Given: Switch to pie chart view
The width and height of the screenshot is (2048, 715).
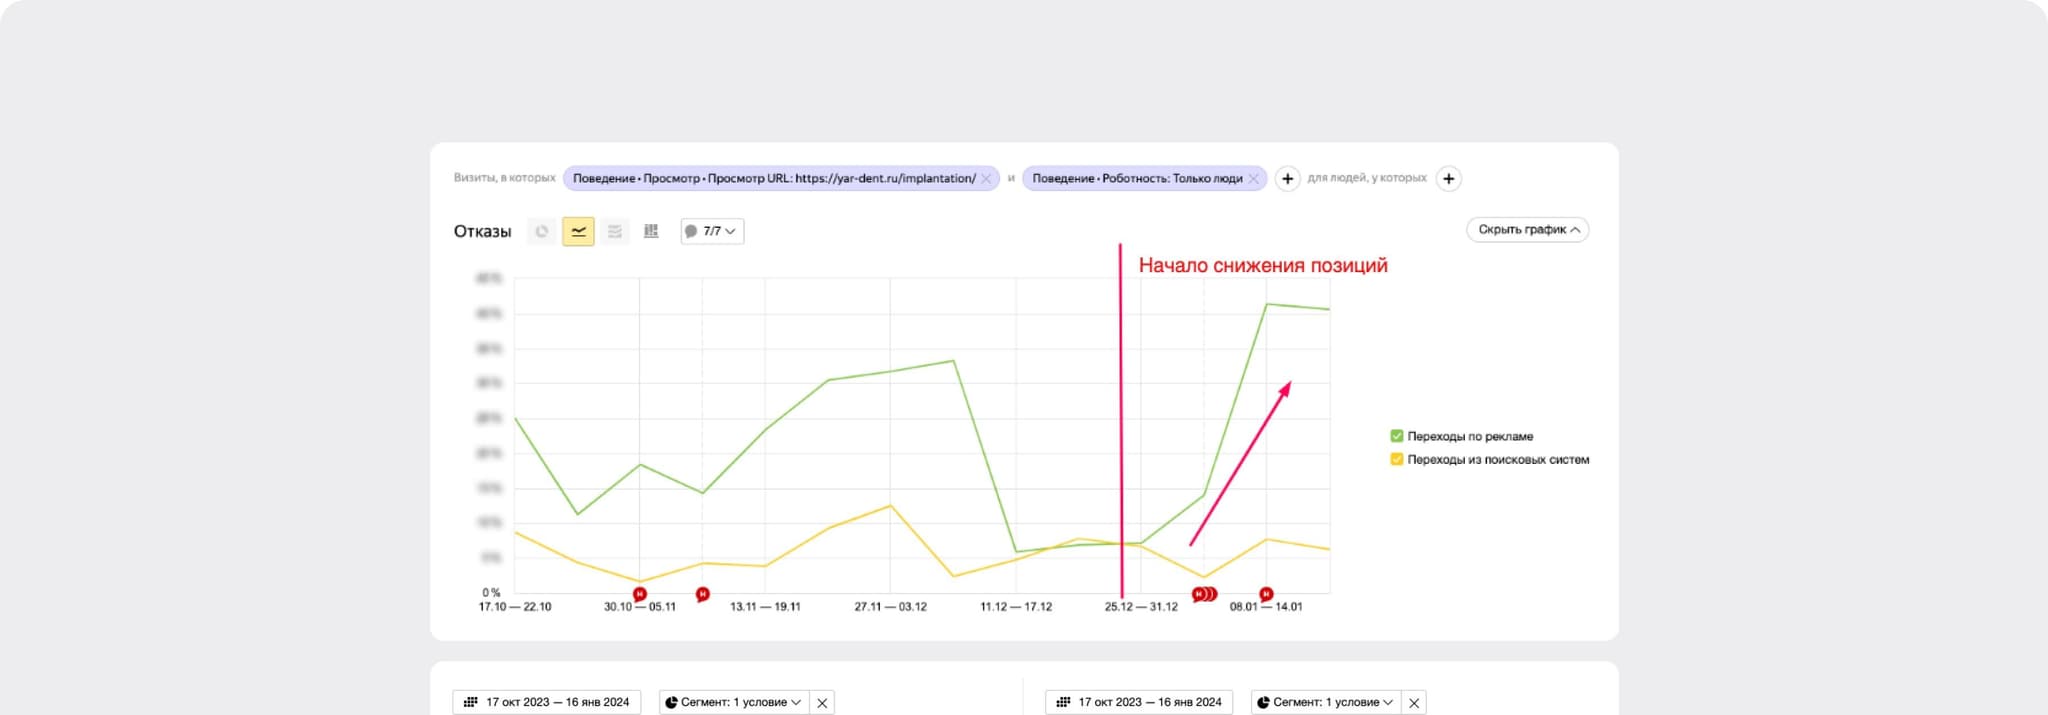Looking at the screenshot, I should (541, 231).
